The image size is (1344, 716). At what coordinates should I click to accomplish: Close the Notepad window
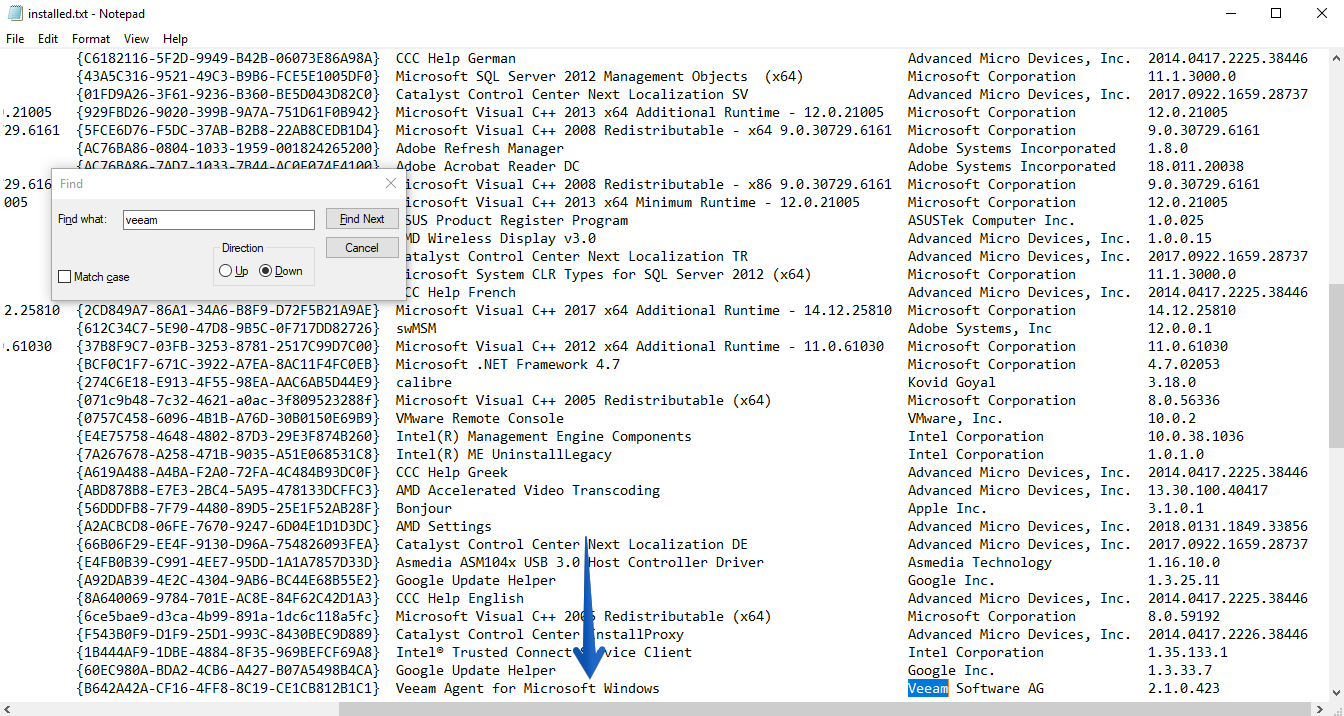[1321, 13]
